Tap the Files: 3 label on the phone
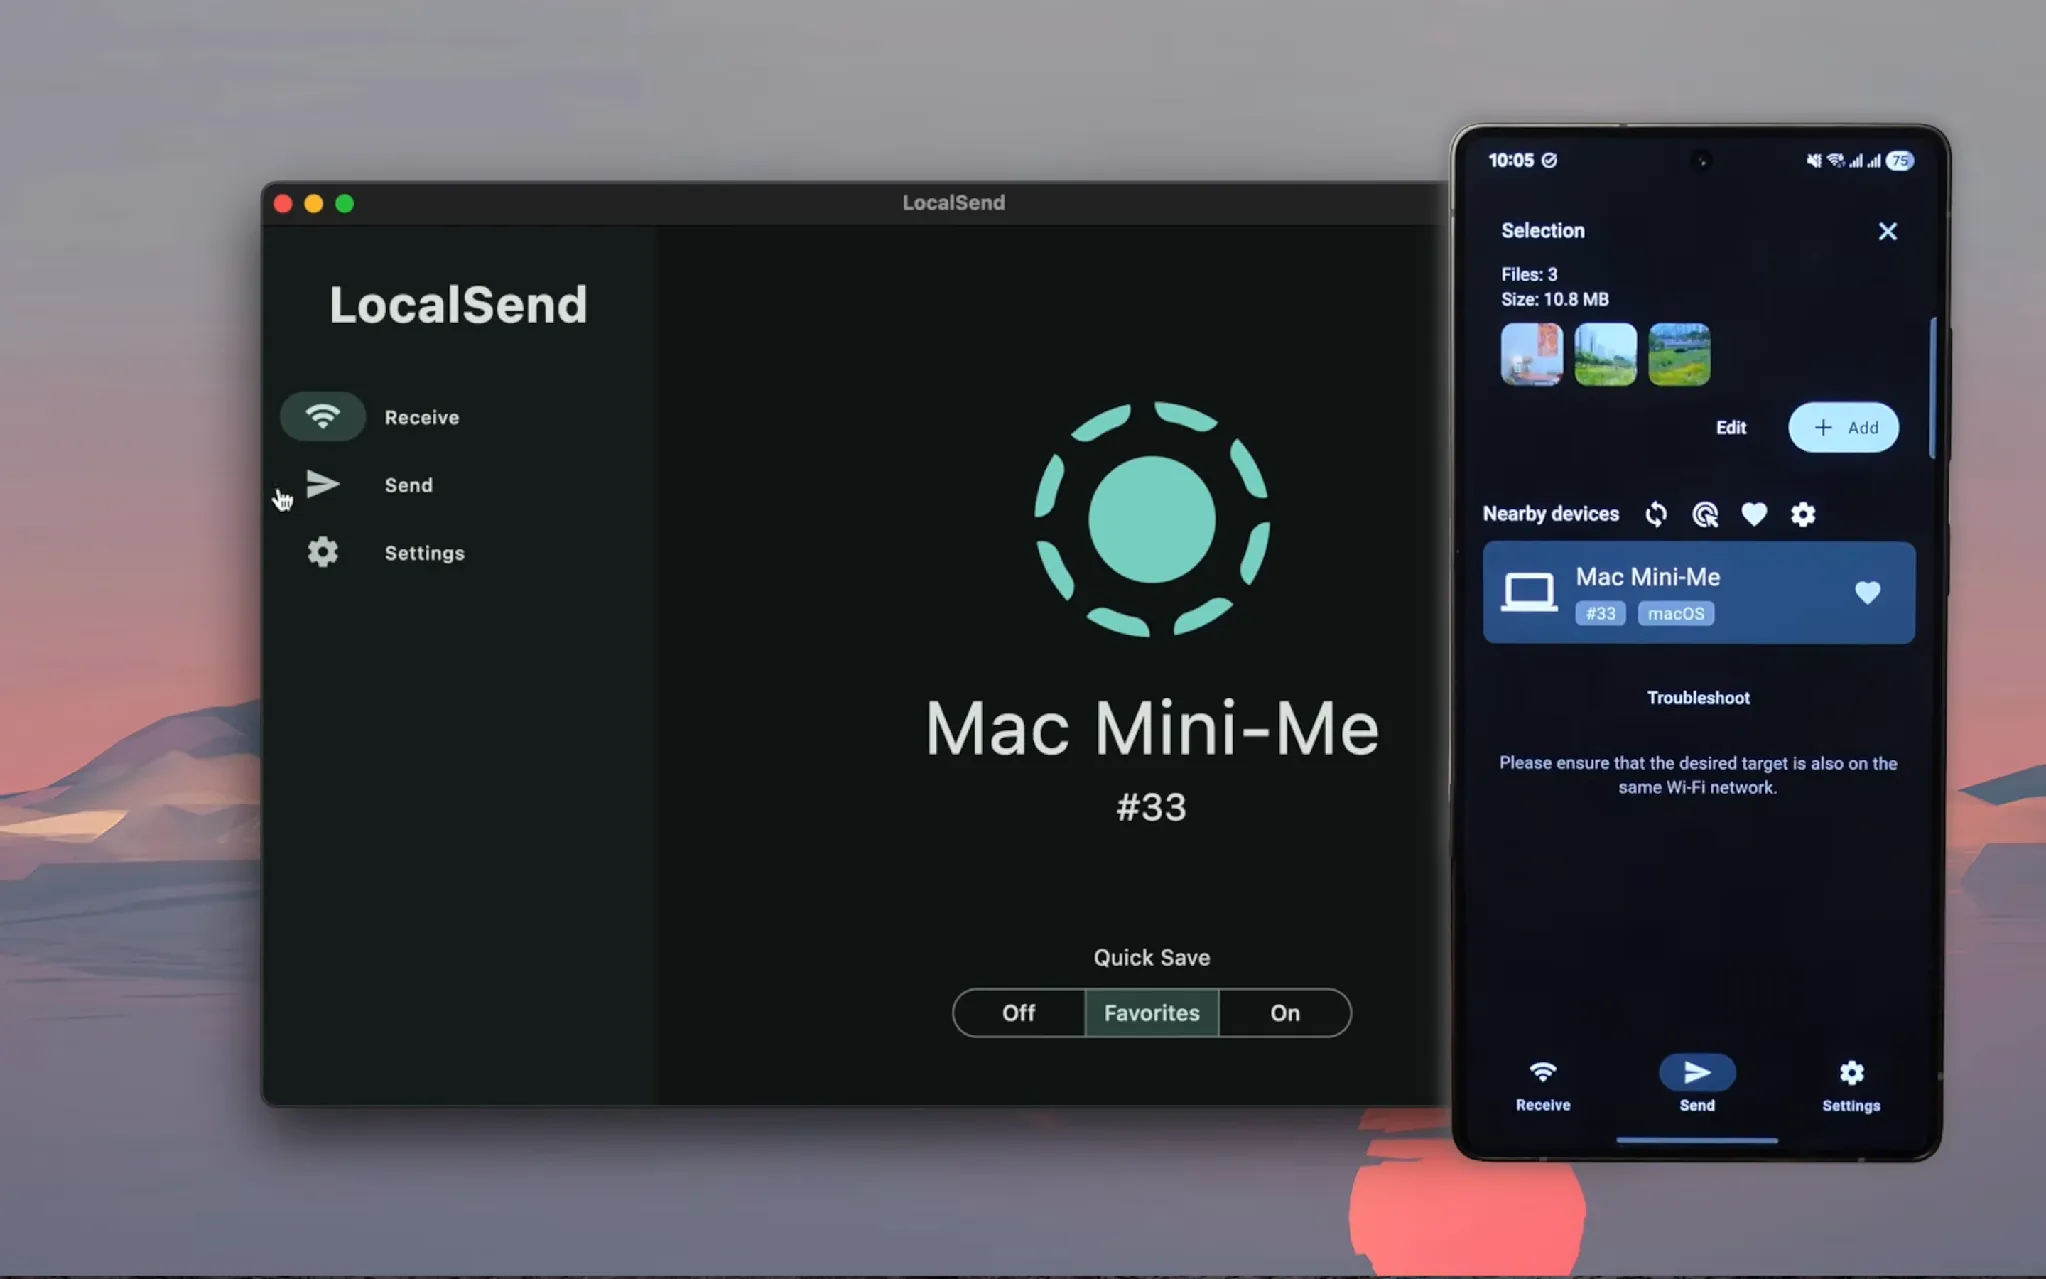This screenshot has width=2046, height=1279. click(x=1529, y=274)
